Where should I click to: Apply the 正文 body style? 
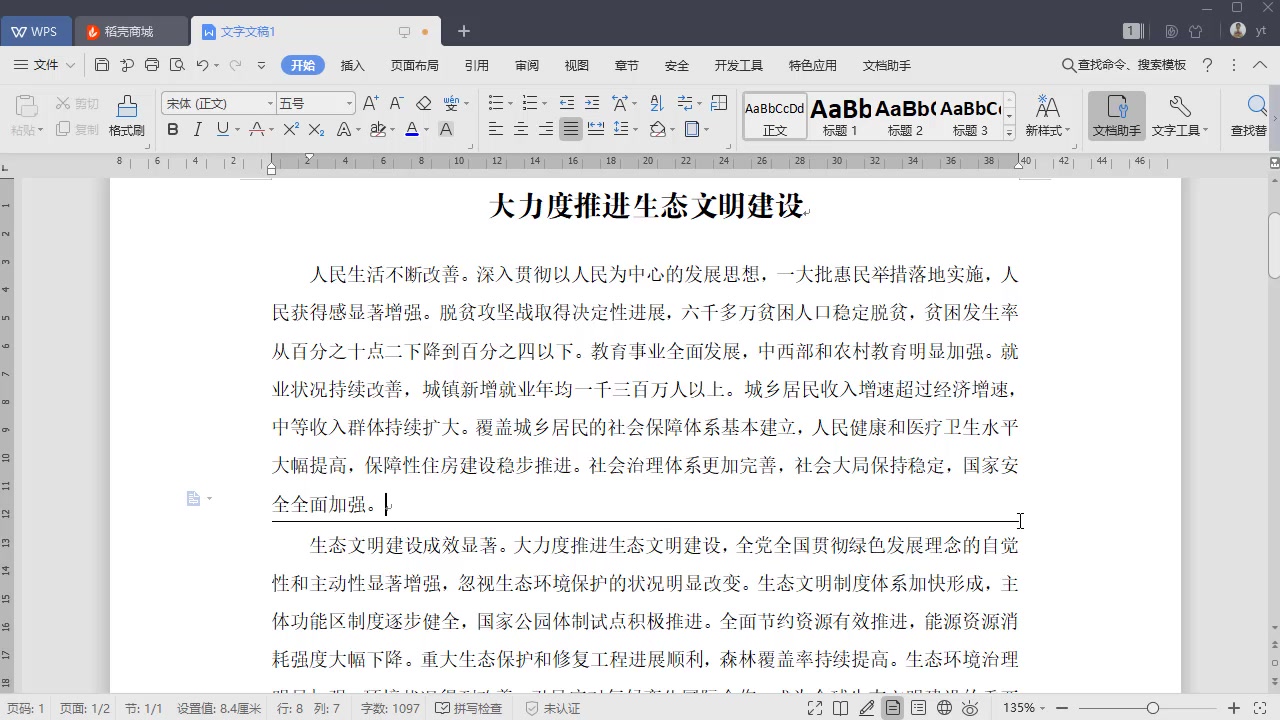click(775, 117)
